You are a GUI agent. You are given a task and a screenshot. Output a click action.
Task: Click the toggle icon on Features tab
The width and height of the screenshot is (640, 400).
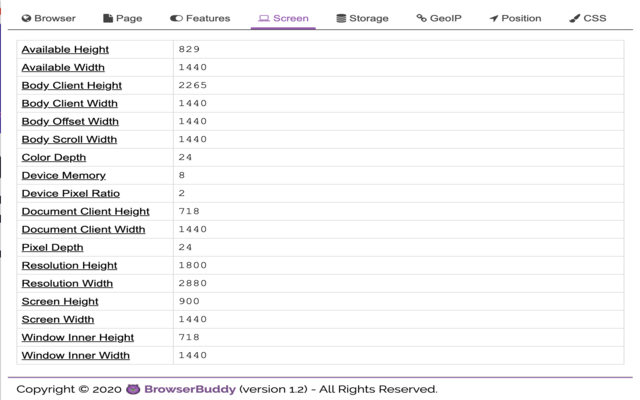coord(176,18)
